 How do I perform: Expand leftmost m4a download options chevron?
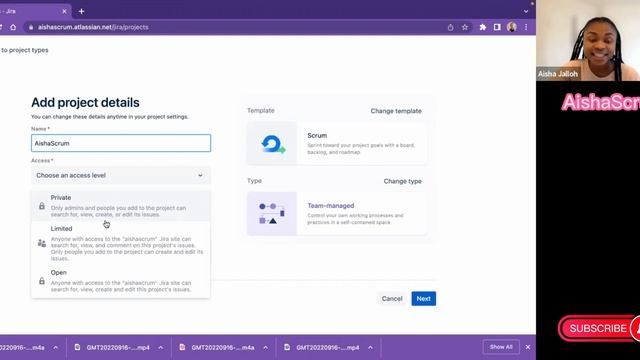[x=56, y=348]
